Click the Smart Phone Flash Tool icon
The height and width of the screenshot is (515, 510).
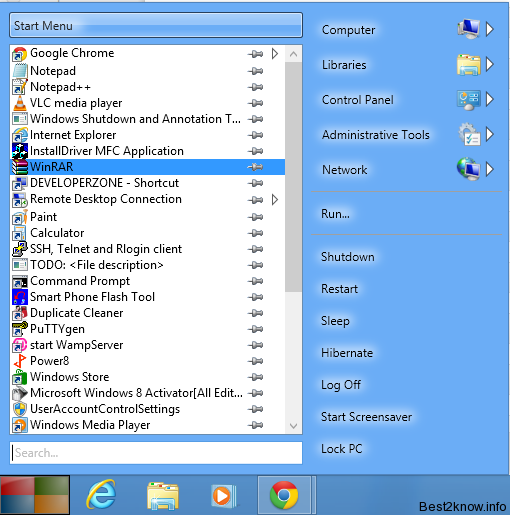(20, 297)
